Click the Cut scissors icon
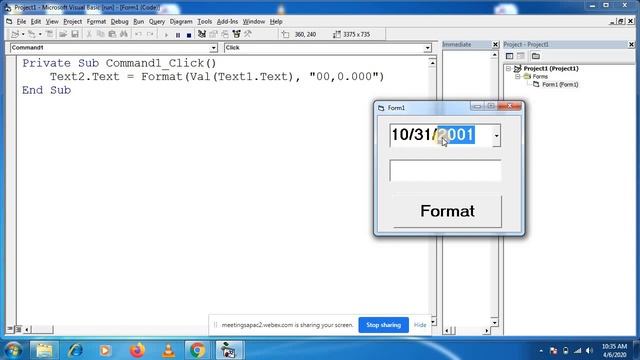 pyautogui.click(x=89, y=34)
